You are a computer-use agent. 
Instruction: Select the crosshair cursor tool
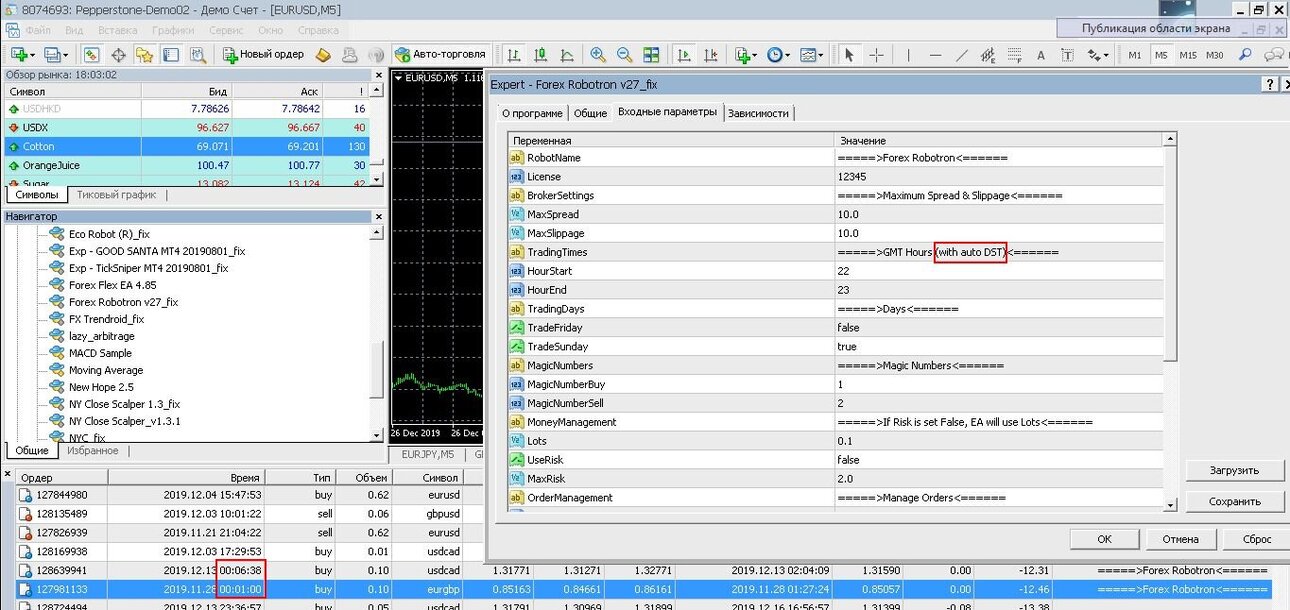point(876,55)
